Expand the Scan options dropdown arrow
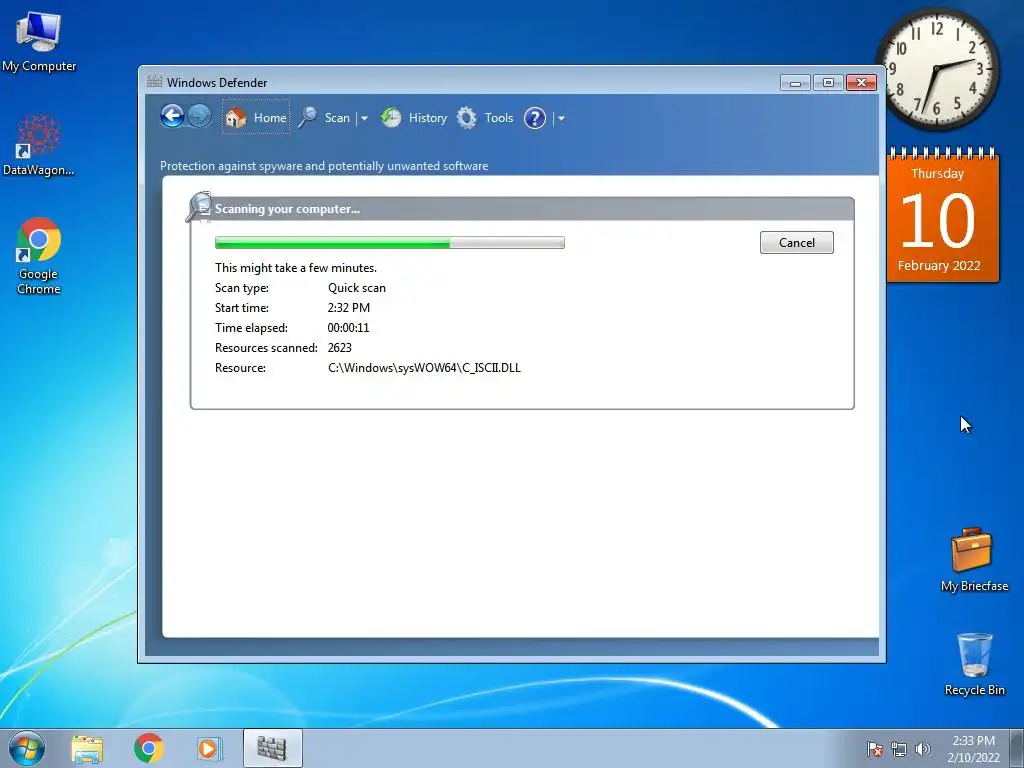The height and width of the screenshot is (768, 1024). pos(364,118)
